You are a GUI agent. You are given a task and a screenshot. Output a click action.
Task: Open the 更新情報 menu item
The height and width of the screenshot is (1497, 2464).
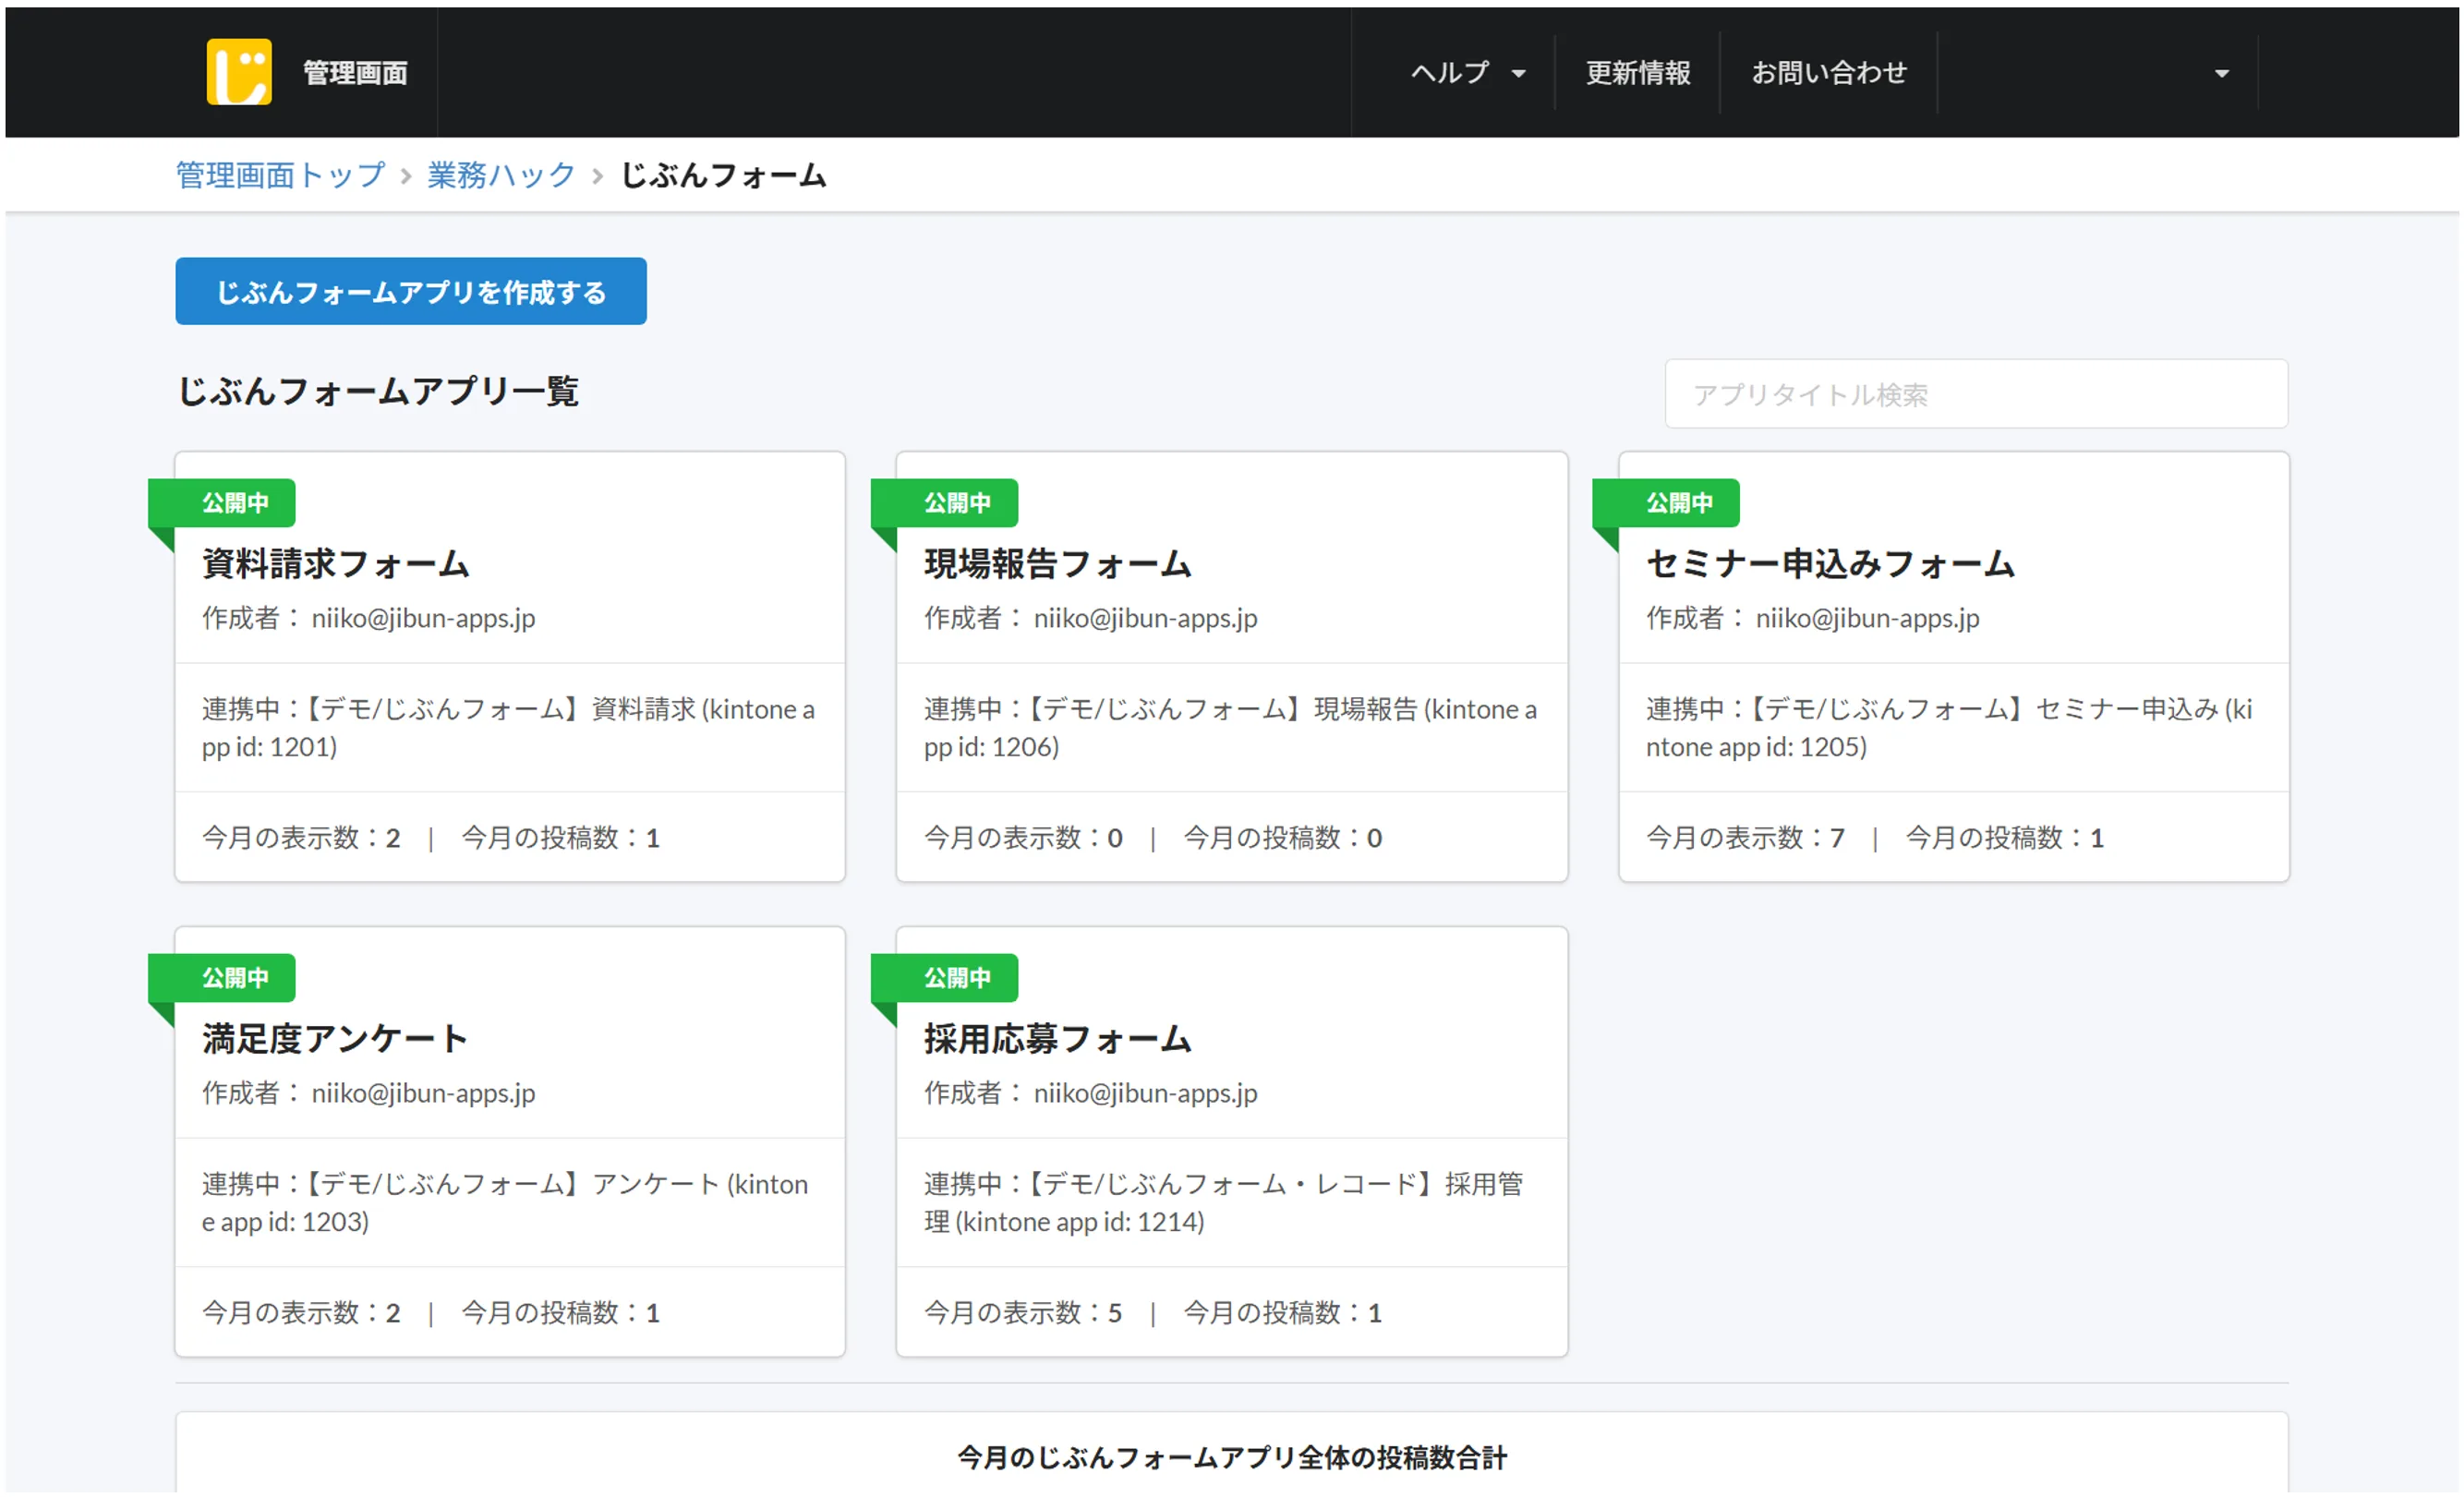1637,73
